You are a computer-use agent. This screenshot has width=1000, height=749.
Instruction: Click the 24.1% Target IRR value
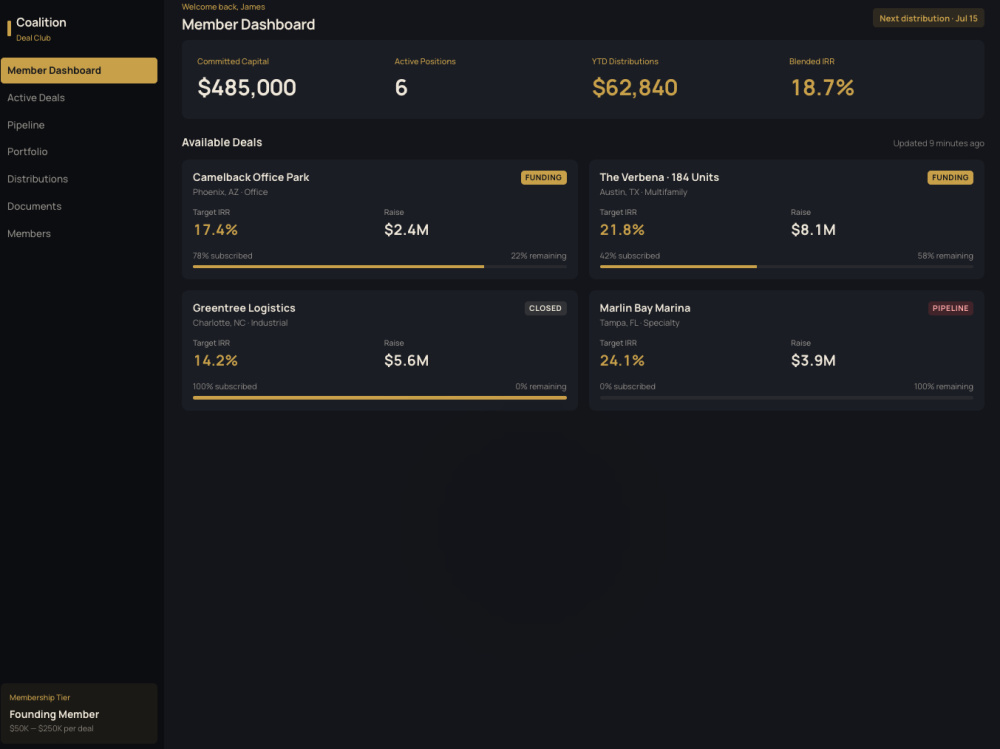pyautogui.click(x=622, y=360)
